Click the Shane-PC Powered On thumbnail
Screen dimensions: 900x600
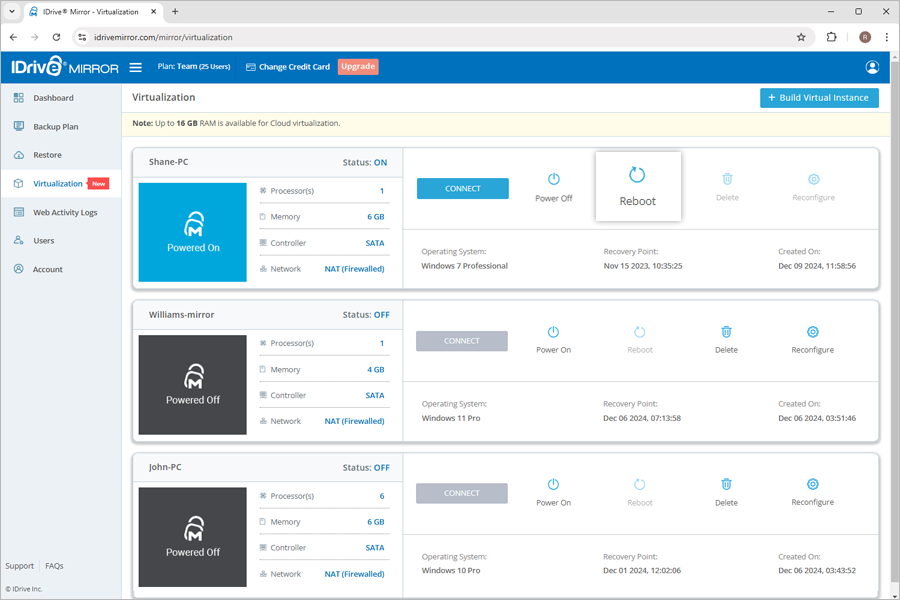click(193, 232)
